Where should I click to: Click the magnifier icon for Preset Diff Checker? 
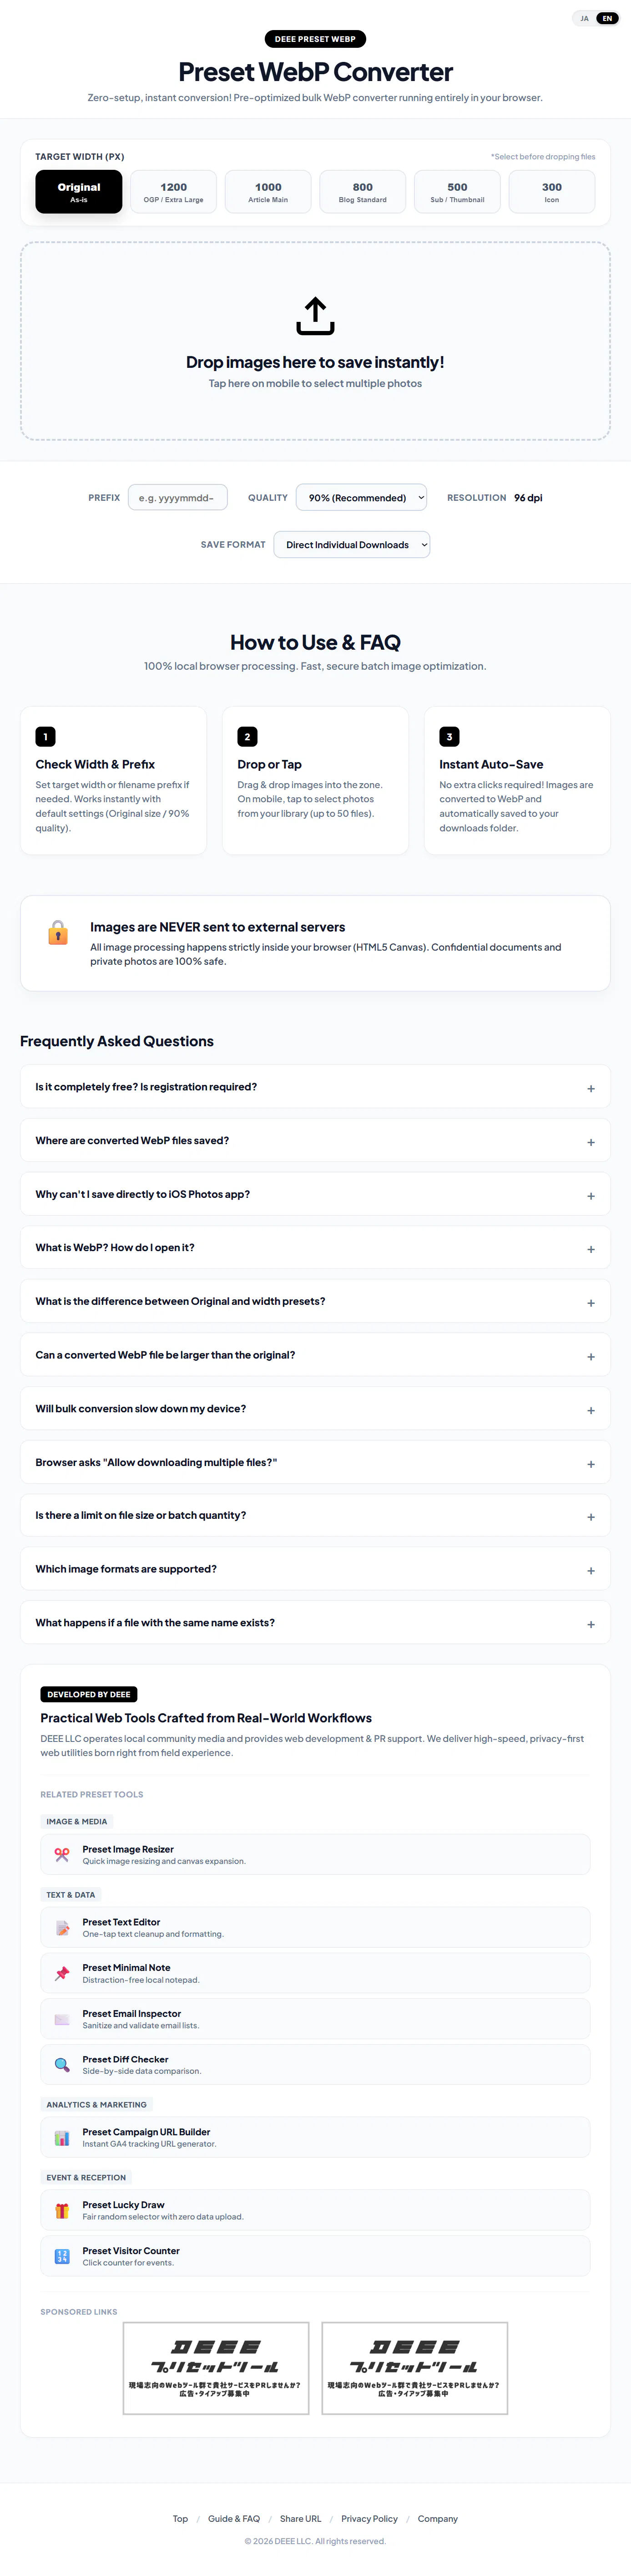click(62, 2064)
